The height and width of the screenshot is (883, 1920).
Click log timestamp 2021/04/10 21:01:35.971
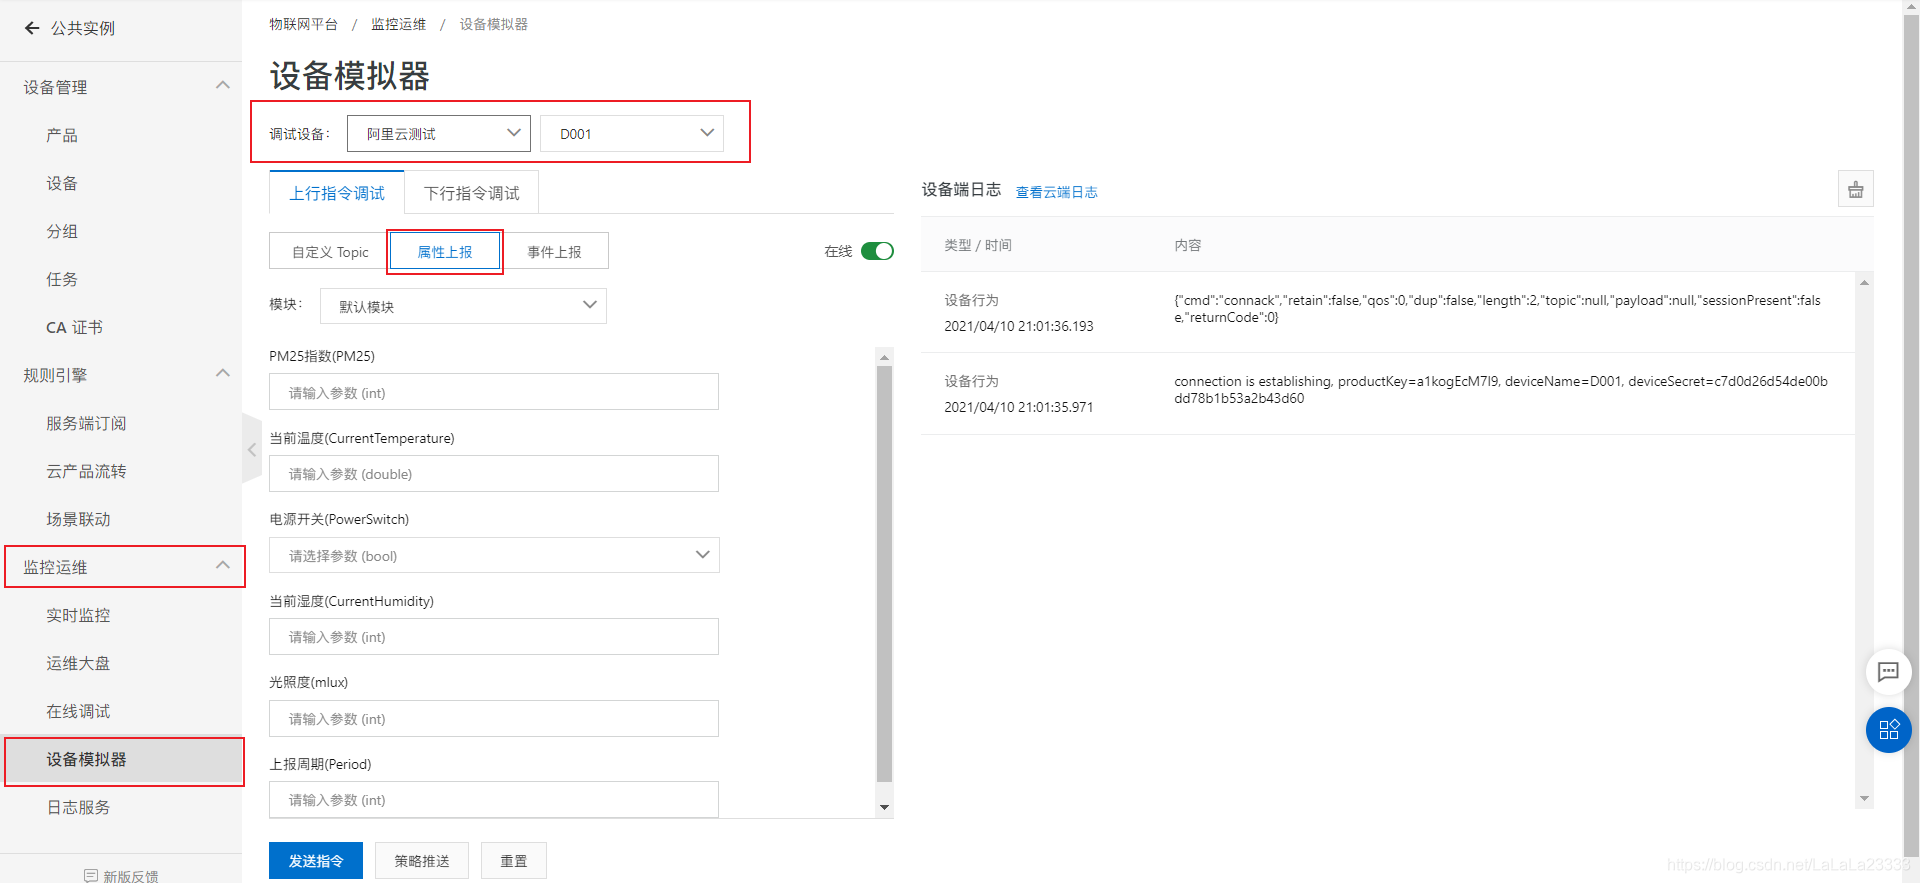click(1018, 407)
